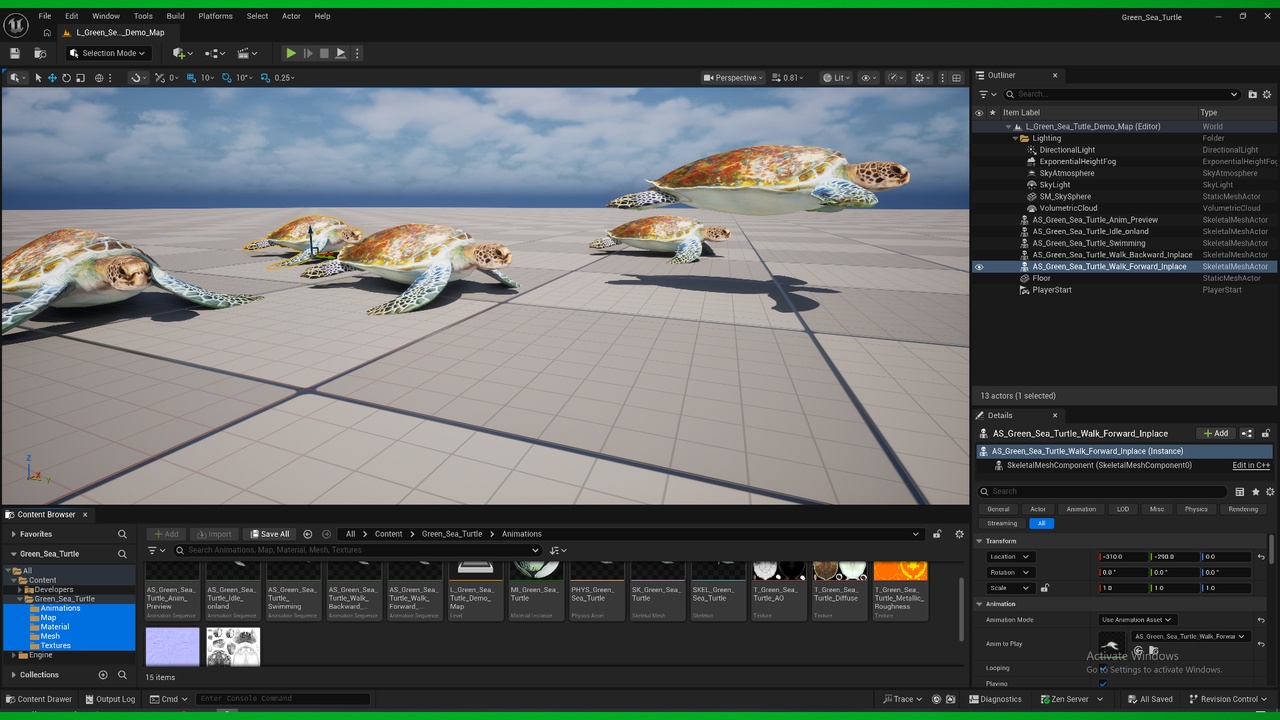Click the Eject playback icon
1280x720 pixels.
341,53
